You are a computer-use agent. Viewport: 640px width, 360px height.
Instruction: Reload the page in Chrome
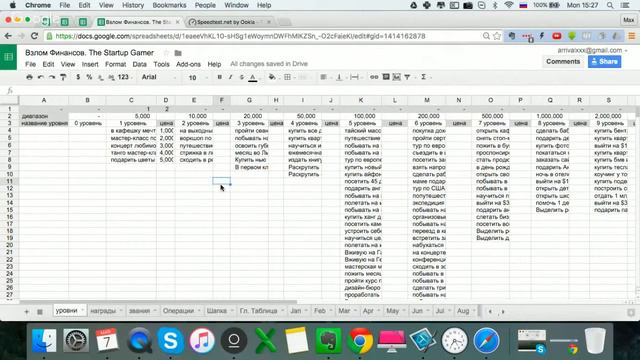click(35, 36)
